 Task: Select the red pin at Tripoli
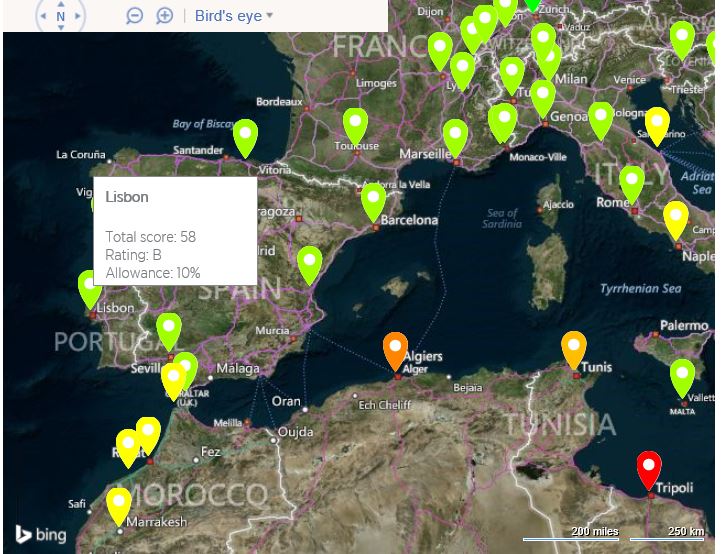tap(649, 468)
